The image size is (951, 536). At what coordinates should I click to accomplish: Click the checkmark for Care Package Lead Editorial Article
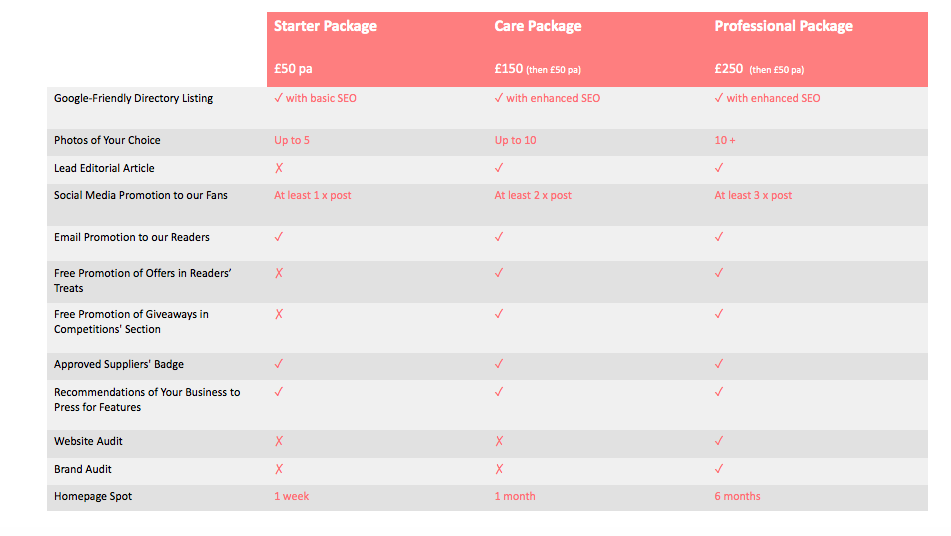pos(499,167)
